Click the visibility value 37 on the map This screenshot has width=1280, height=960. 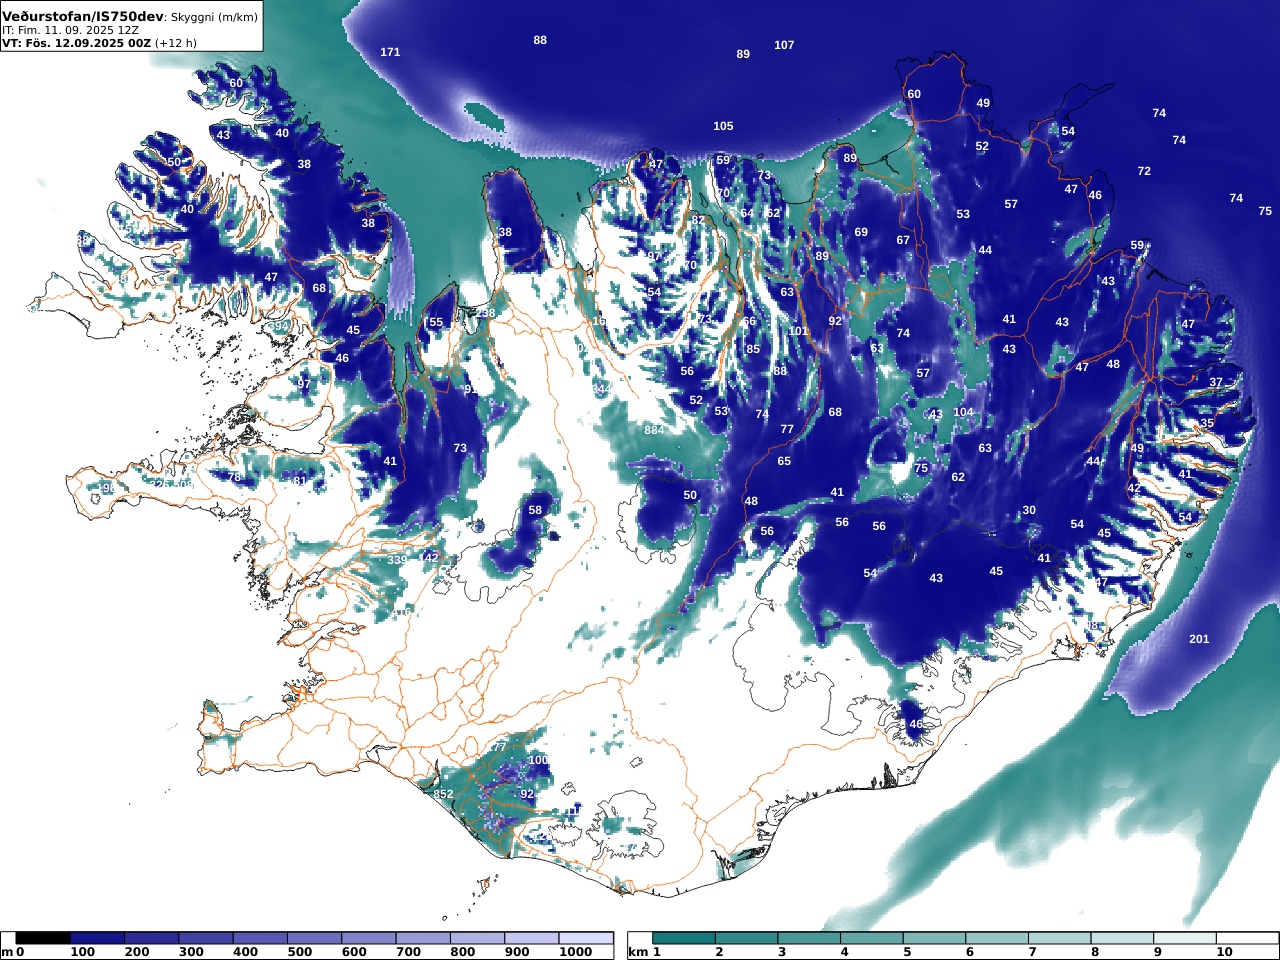(1216, 383)
